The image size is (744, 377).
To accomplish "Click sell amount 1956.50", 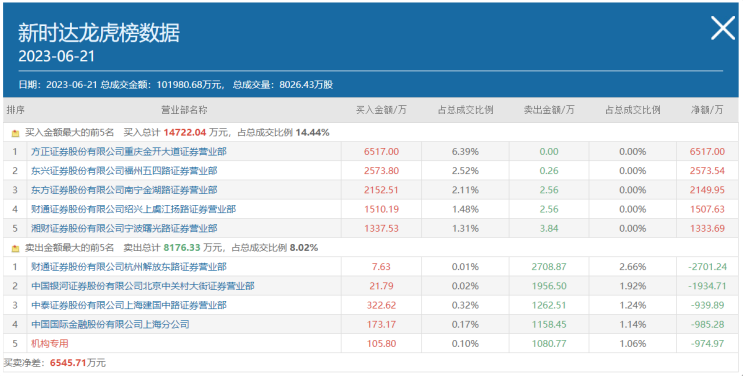I will (549, 286).
